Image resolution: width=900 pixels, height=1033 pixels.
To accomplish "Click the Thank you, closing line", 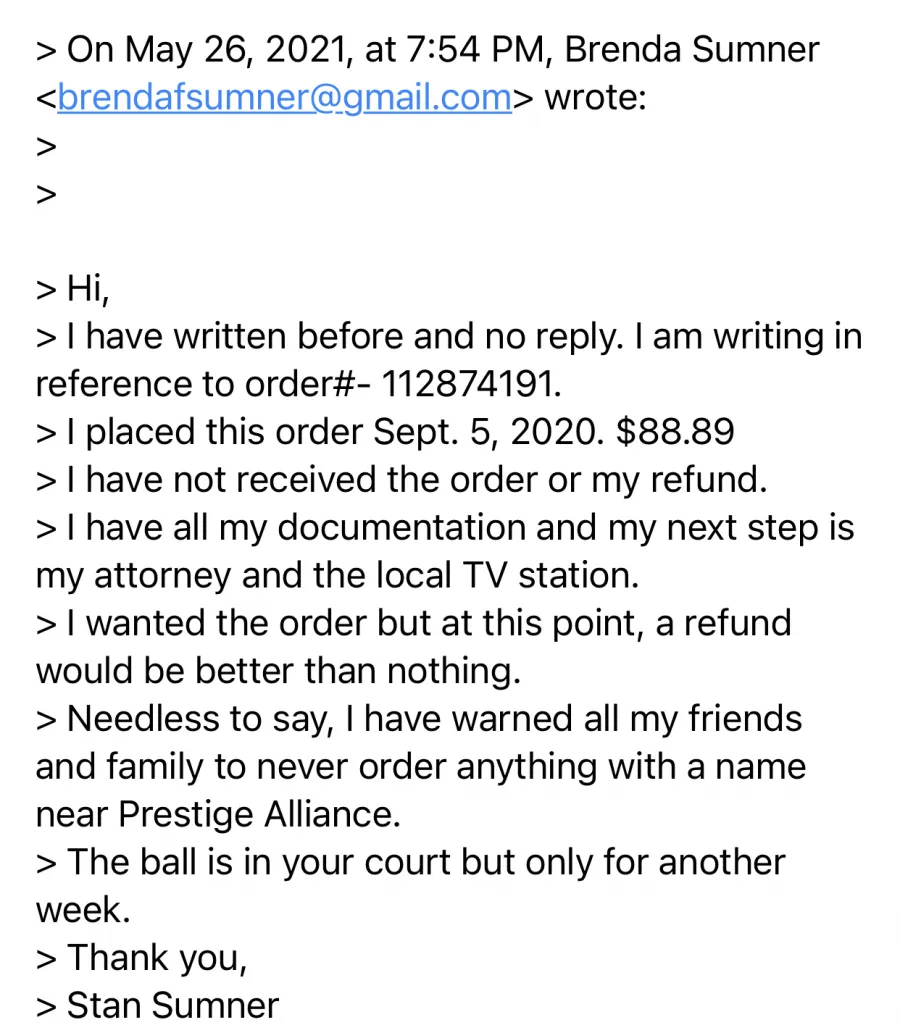I will pyautogui.click(x=157, y=958).
